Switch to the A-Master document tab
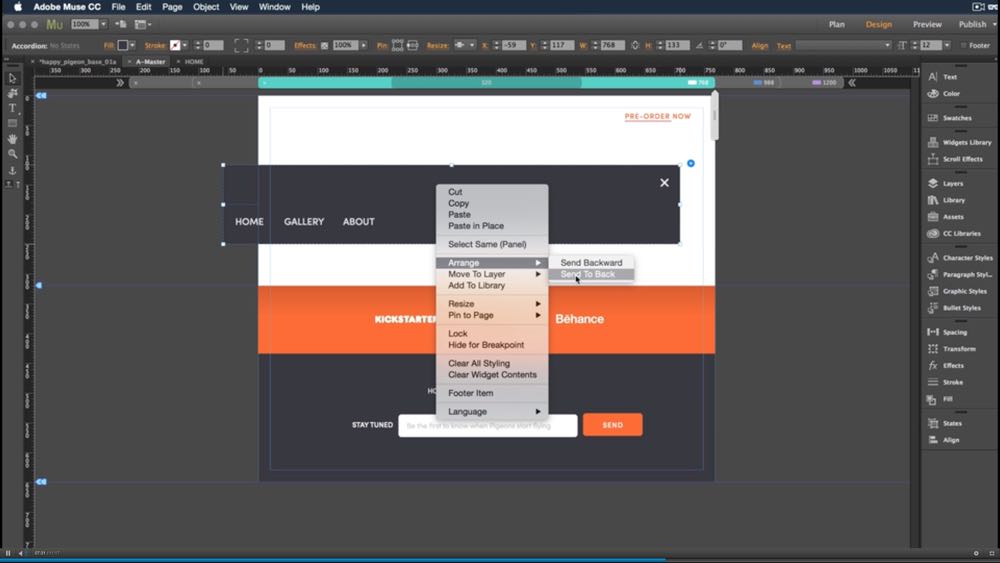1000x563 pixels. pyautogui.click(x=150, y=62)
